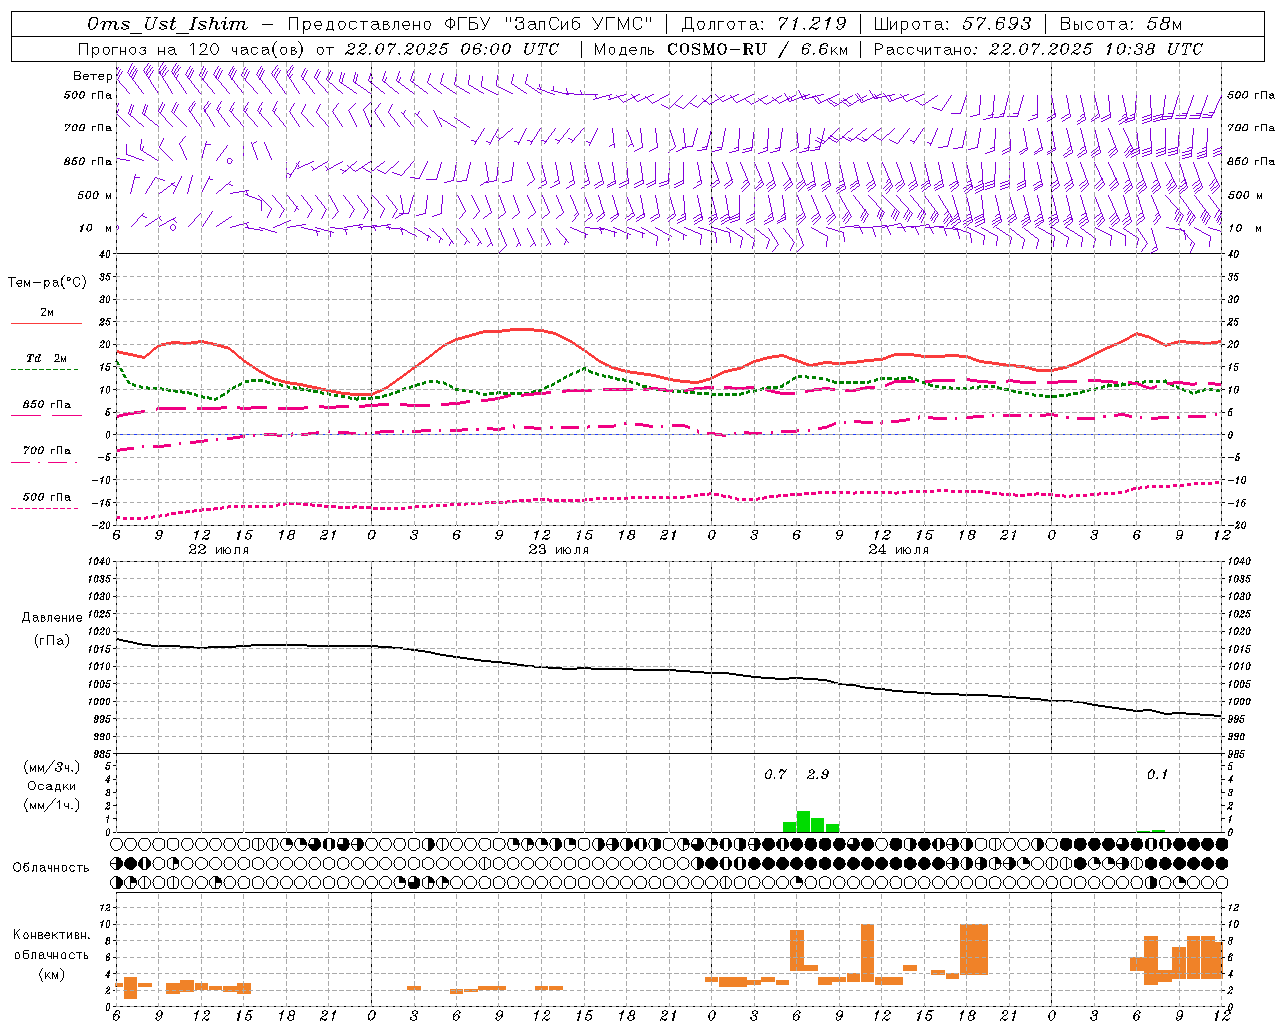This screenshot has height=1024, width=1280.
Task: Click the Осадки label
Action: click(51, 786)
